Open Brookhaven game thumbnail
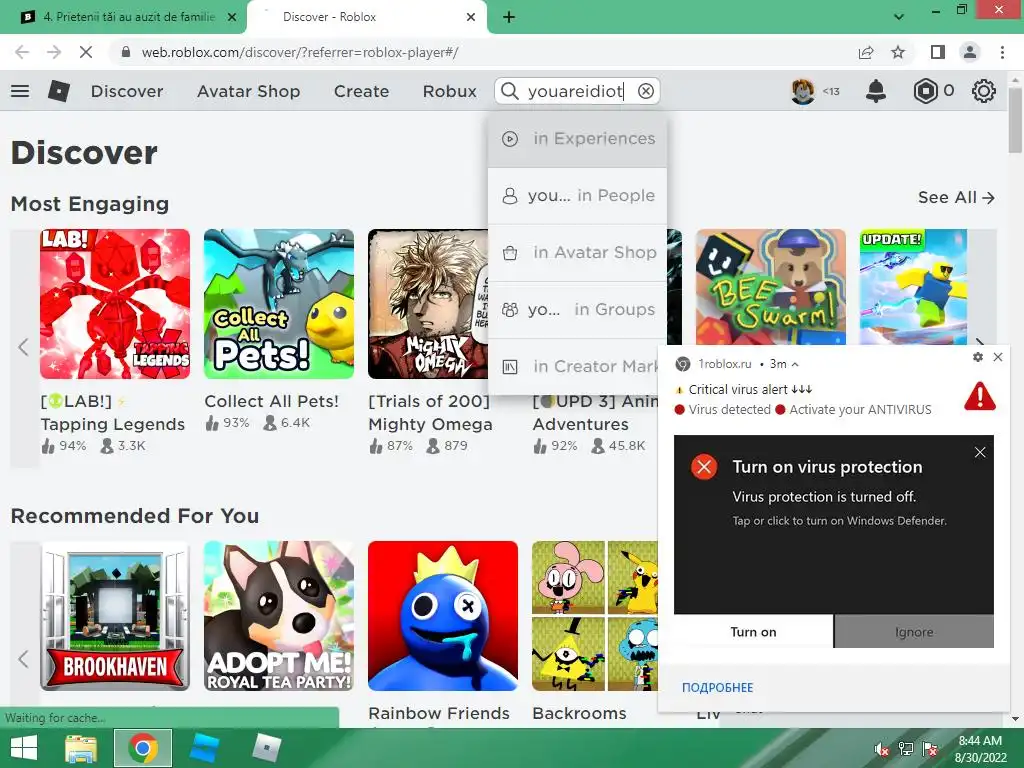The width and height of the screenshot is (1024, 768). pyautogui.click(x=115, y=616)
